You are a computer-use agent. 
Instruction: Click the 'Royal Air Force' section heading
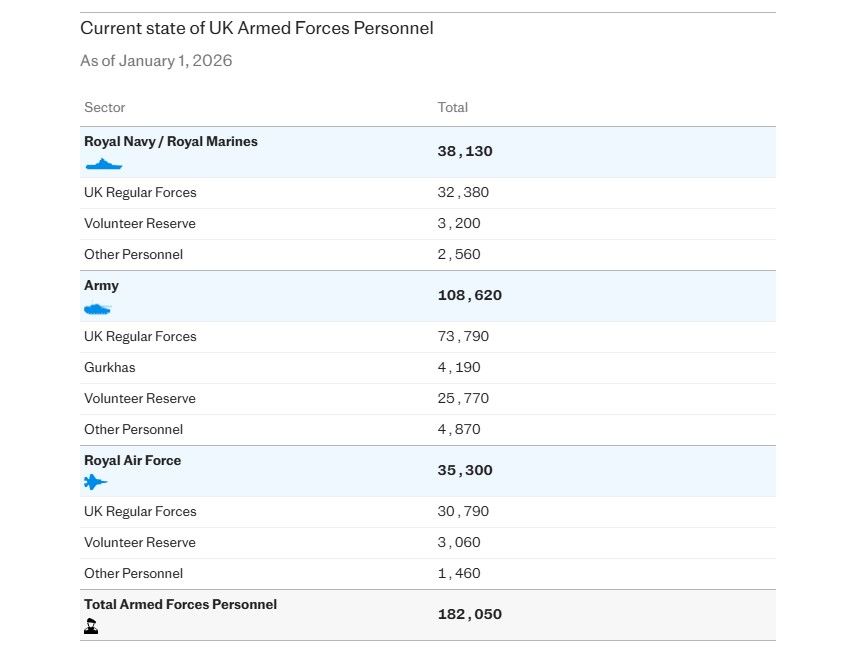[132, 460]
